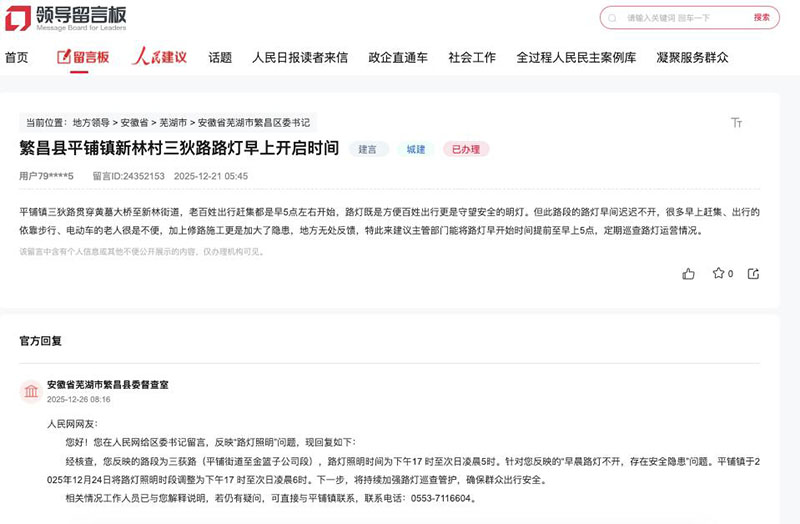Open the 首页 home menu item

(16, 58)
